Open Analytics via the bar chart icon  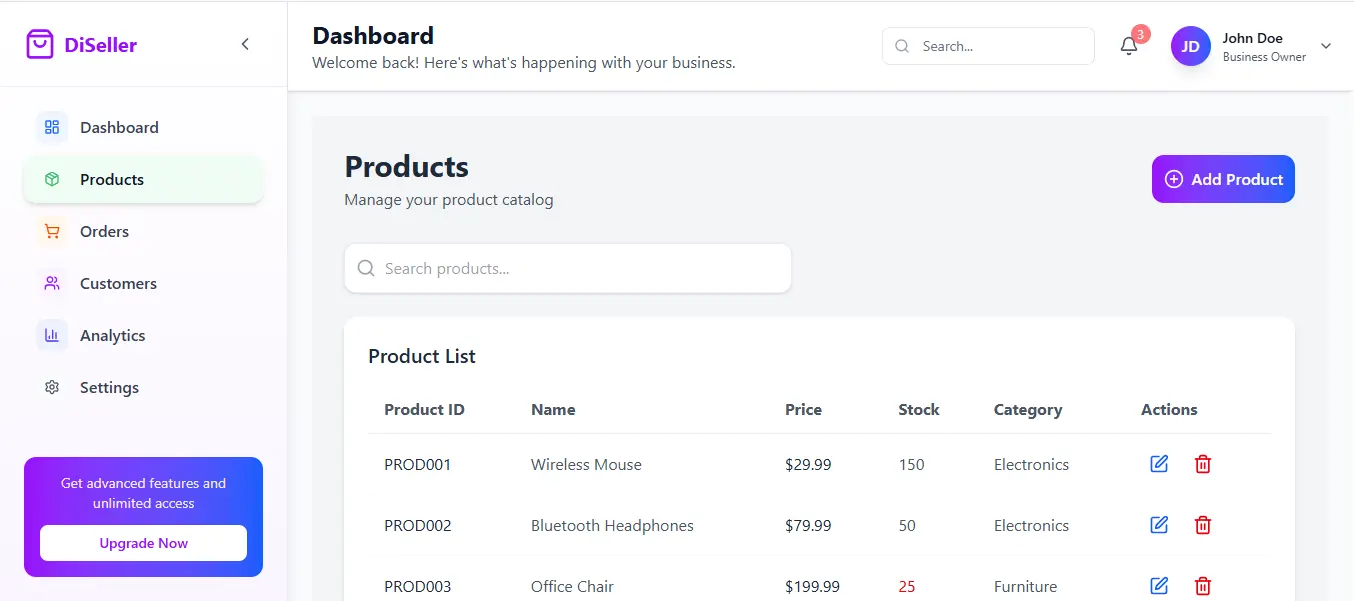[51, 335]
